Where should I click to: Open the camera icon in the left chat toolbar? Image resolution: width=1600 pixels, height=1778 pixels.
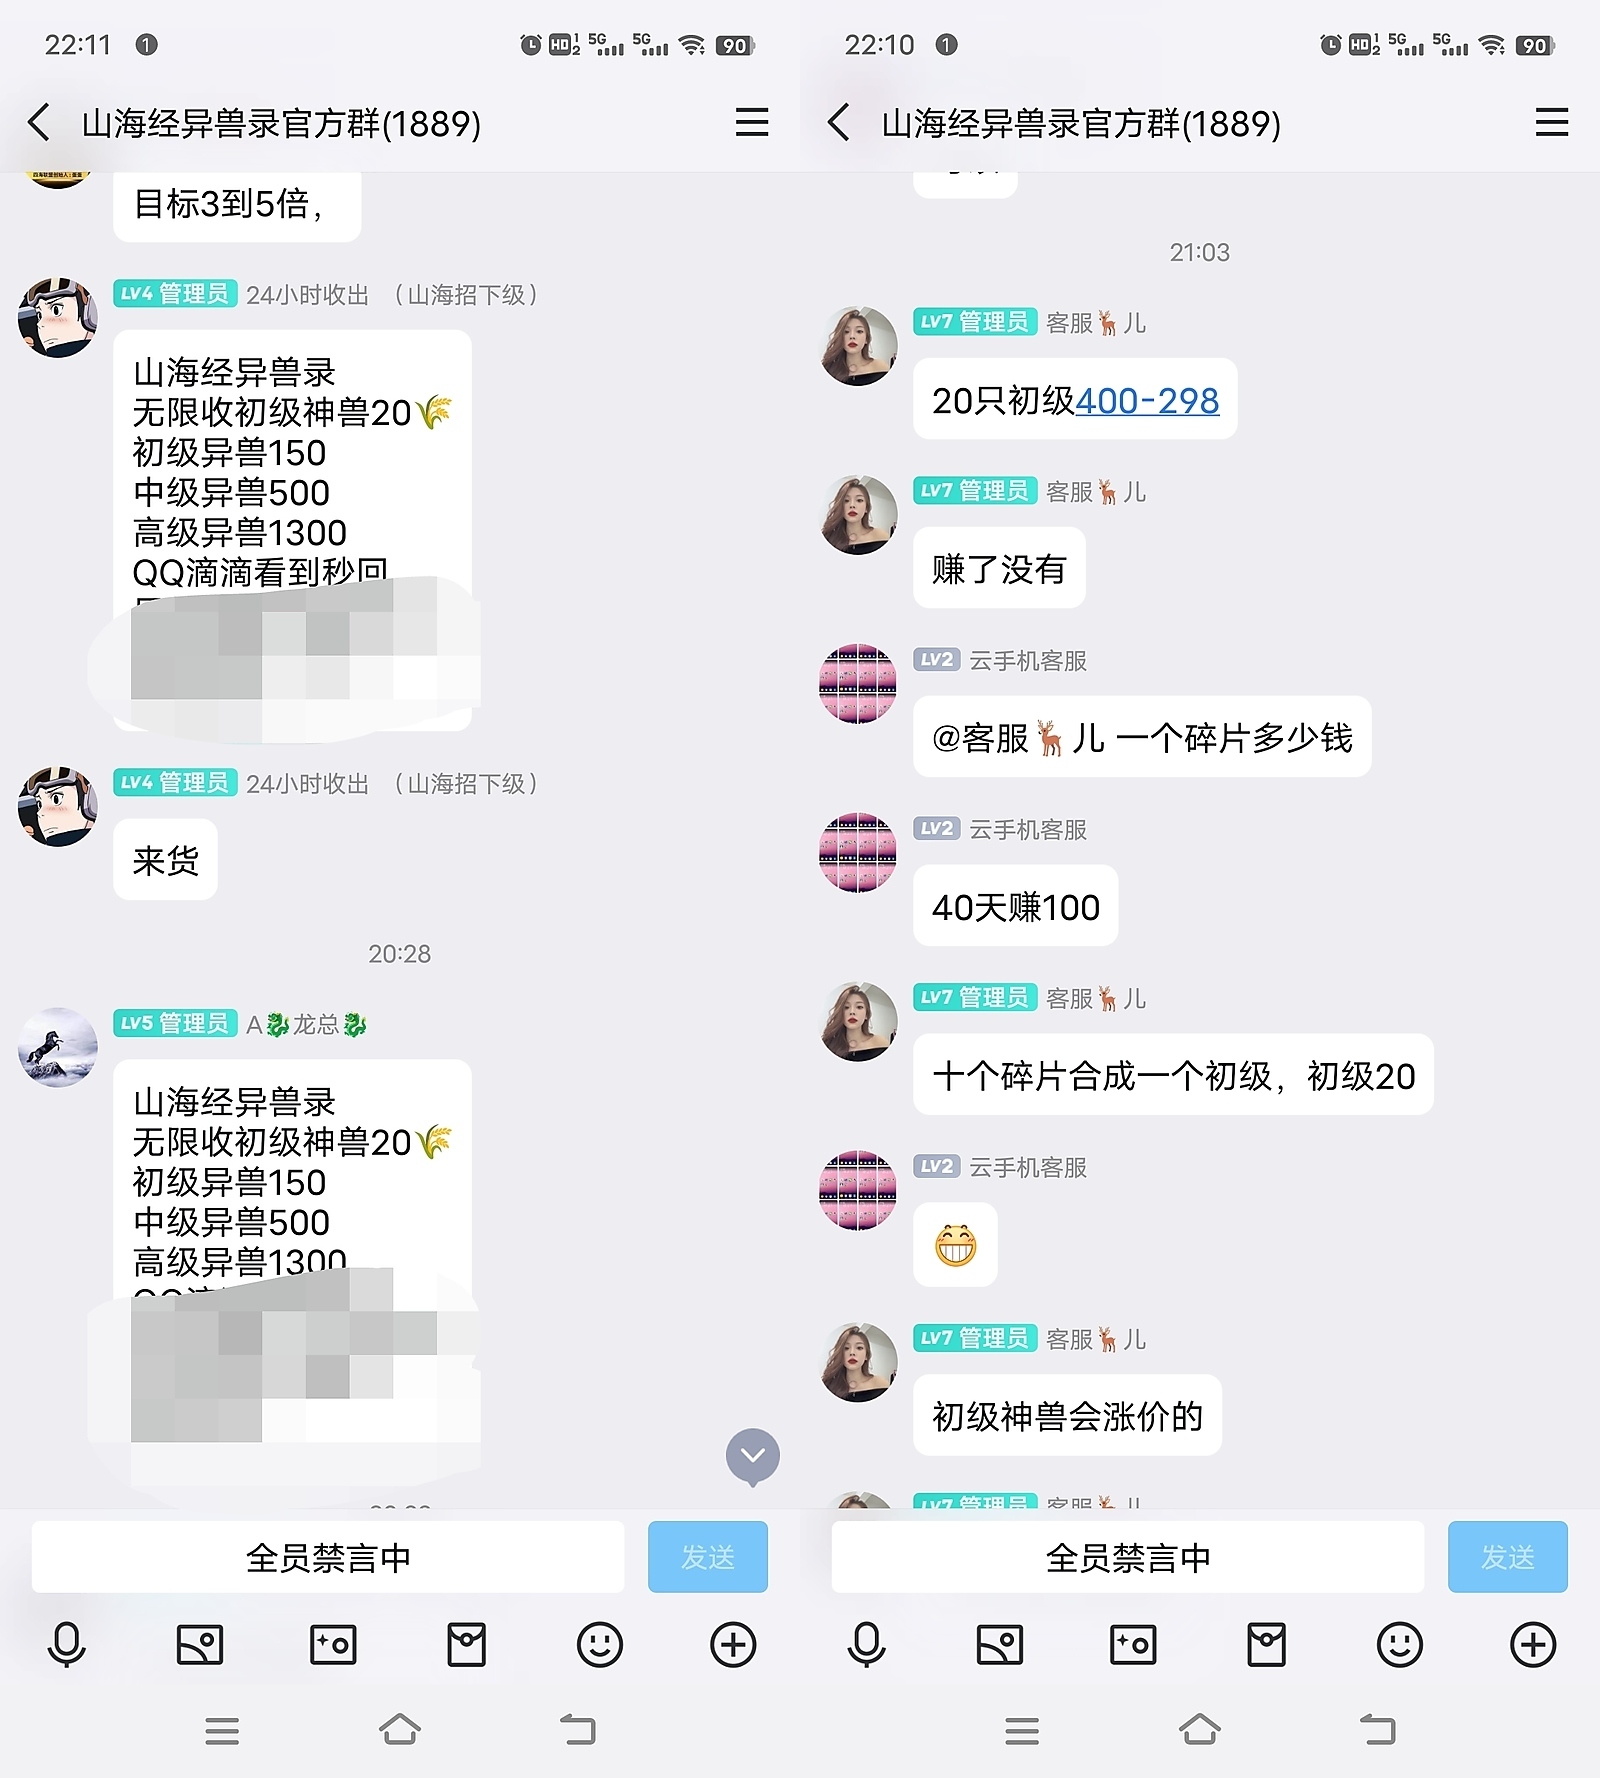333,1644
